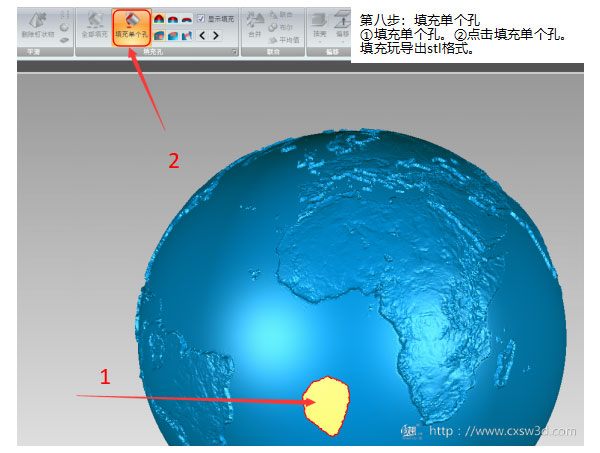Select the flat fill mode icon
Viewport: 600px width, 453px height.
pos(187,20)
